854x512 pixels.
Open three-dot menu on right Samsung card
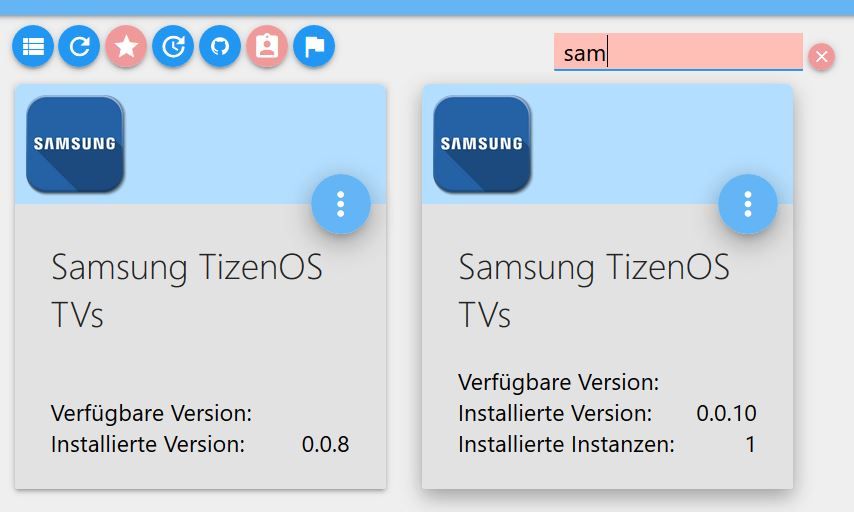(x=748, y=204)
